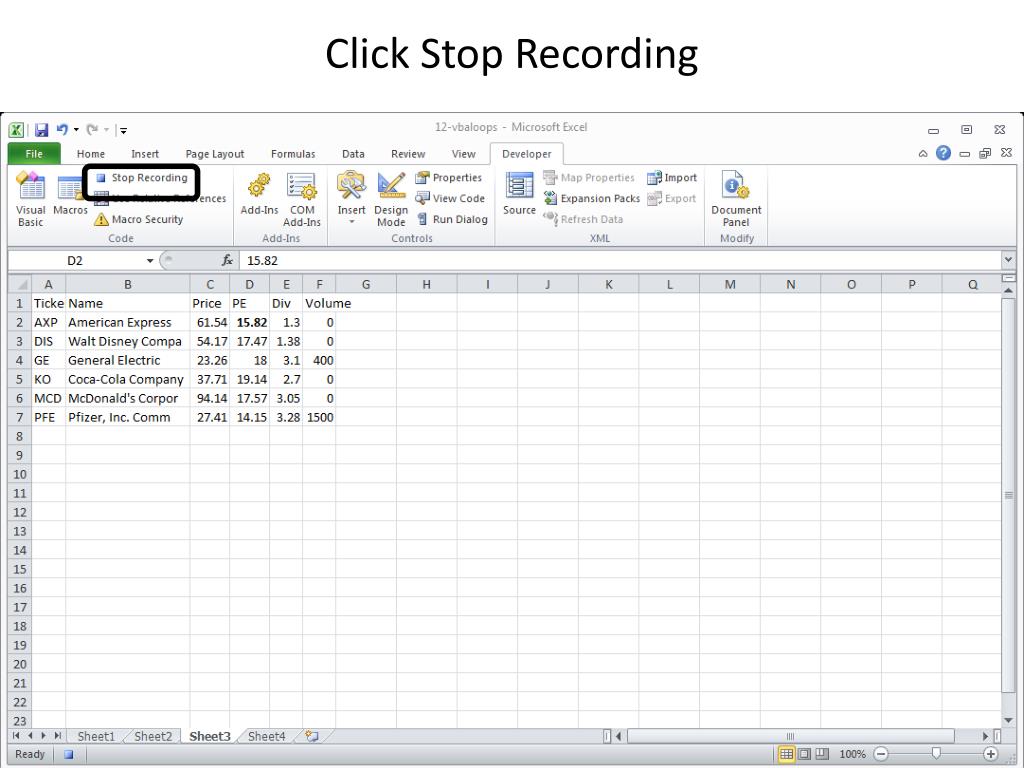Screen dimensions: 1024x768
Task: Click the zoom in plus button
Action: coord(991,754)
